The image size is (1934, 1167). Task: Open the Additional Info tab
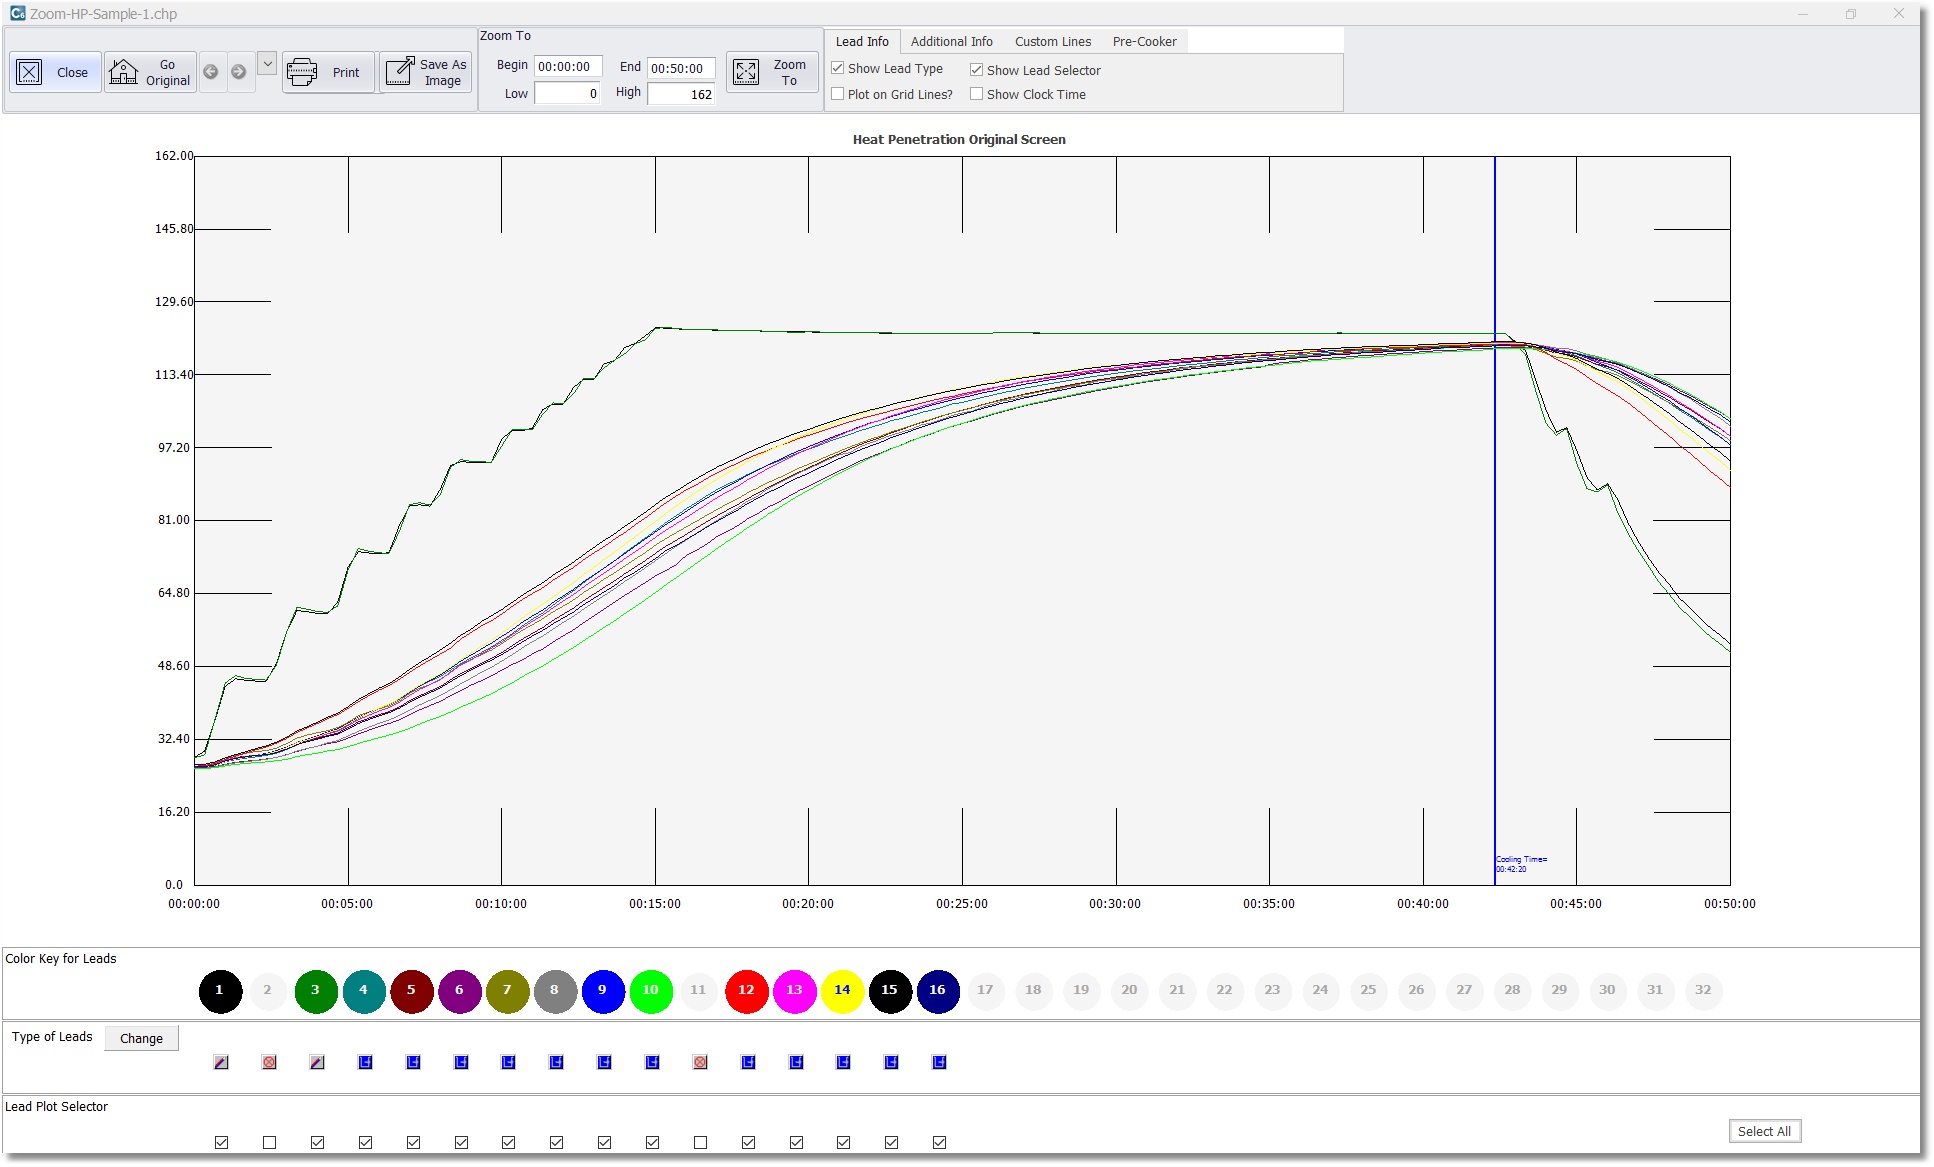click(951, 42)
